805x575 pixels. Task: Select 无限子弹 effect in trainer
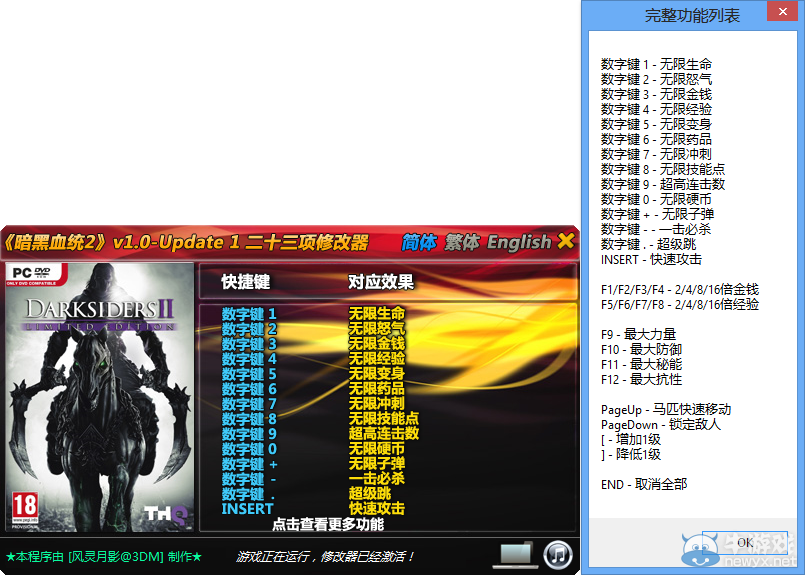[377, 464]
